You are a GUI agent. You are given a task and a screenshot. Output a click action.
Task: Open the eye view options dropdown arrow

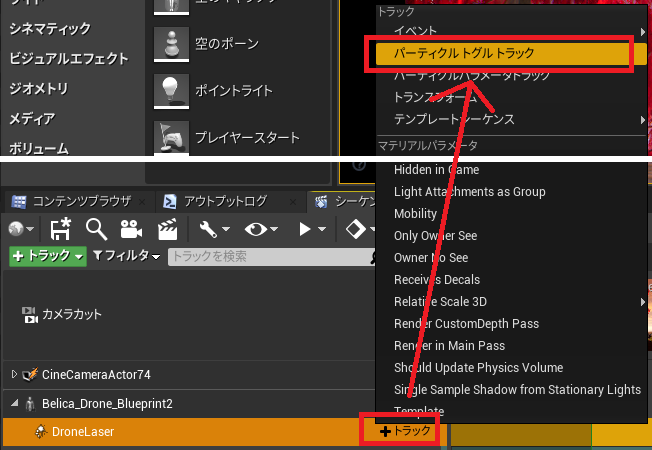274,229
